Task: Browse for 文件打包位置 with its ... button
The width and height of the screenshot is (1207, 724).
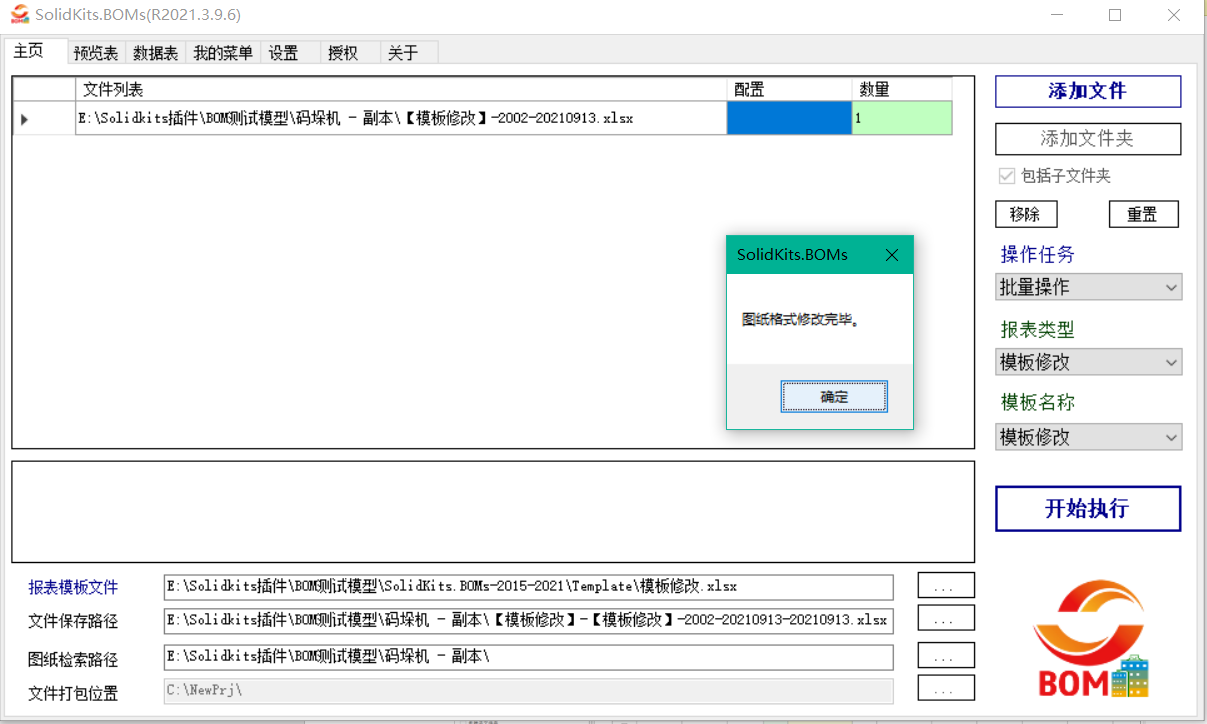Action: (946, 689)
